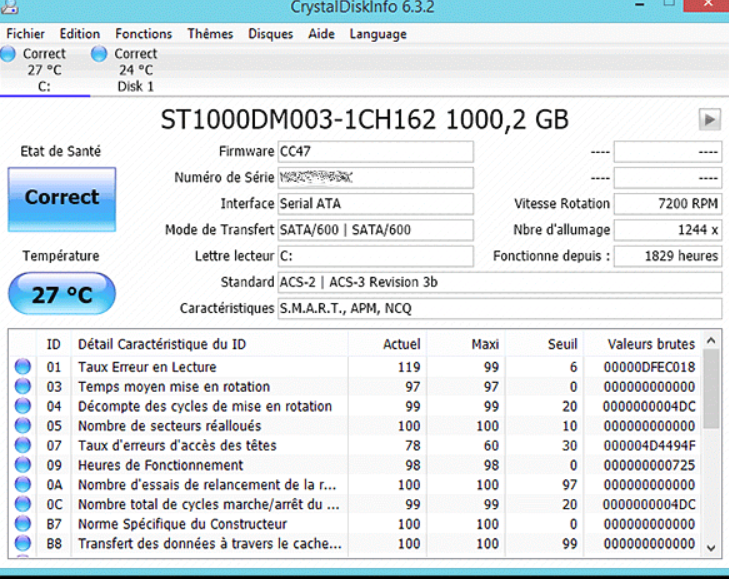Select Taux d'erreurs d'accès des têtes row
The width and height of the screenshot is (729, 579).
click(355, 446)
